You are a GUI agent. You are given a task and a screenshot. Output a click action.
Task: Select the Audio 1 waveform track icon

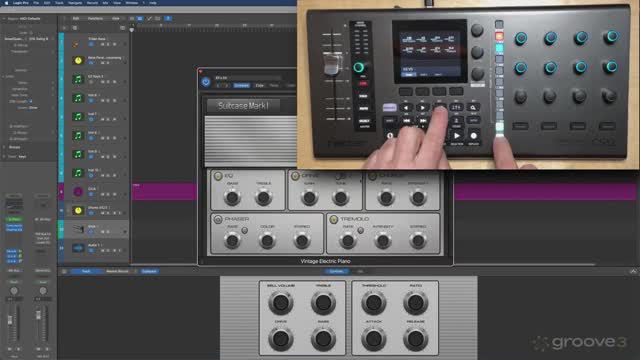click(78, 248)
